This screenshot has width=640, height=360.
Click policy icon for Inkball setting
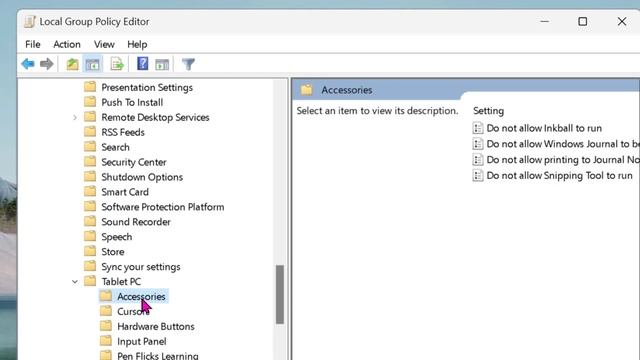coord(478,128)
